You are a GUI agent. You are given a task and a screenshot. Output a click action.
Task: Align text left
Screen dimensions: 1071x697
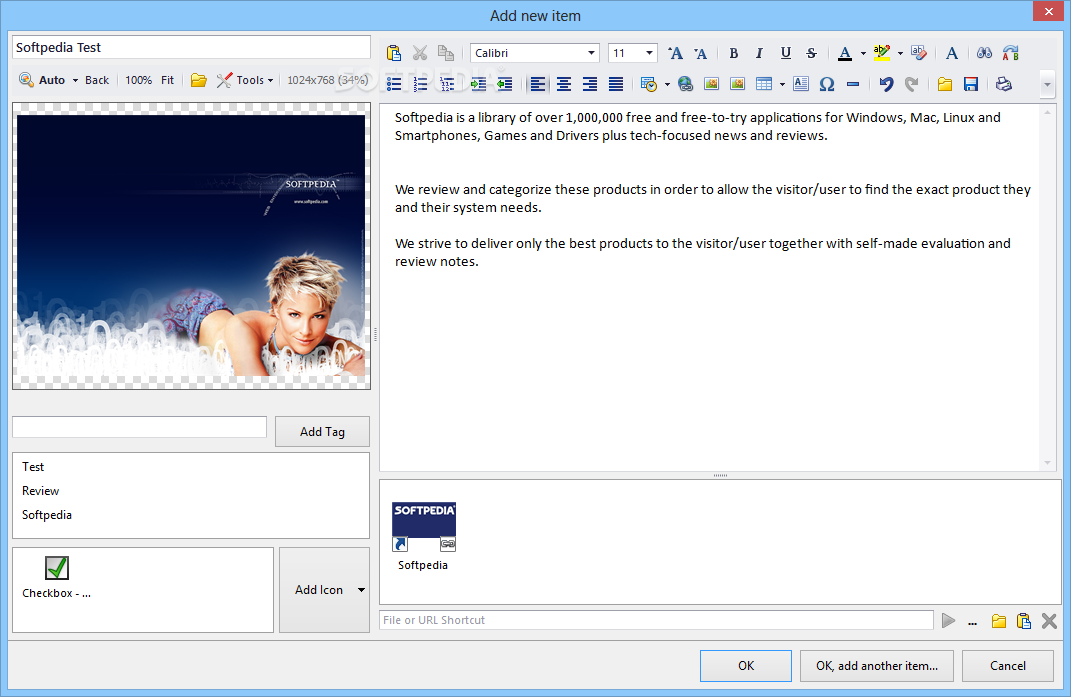tap(538, 83)
